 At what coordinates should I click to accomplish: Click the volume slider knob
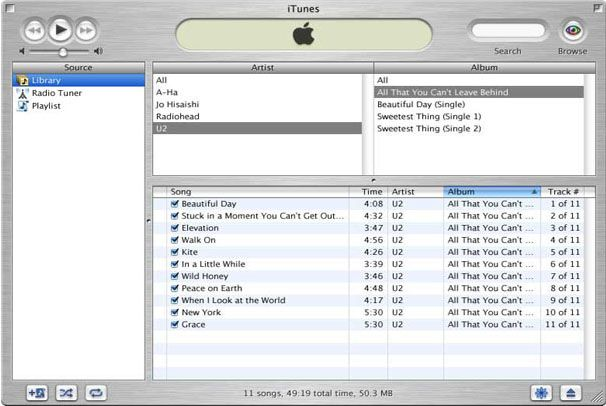[63, 51]
